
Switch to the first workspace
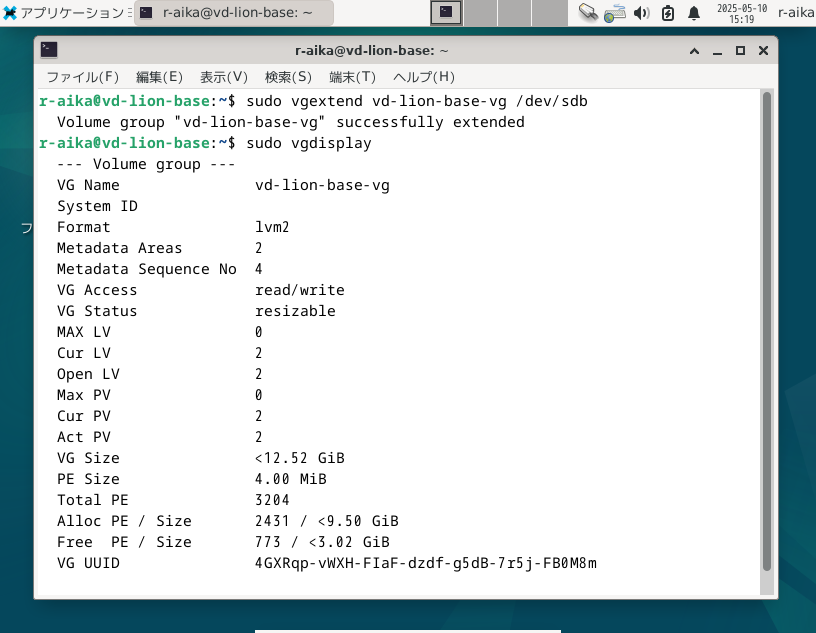pos(446,12)
